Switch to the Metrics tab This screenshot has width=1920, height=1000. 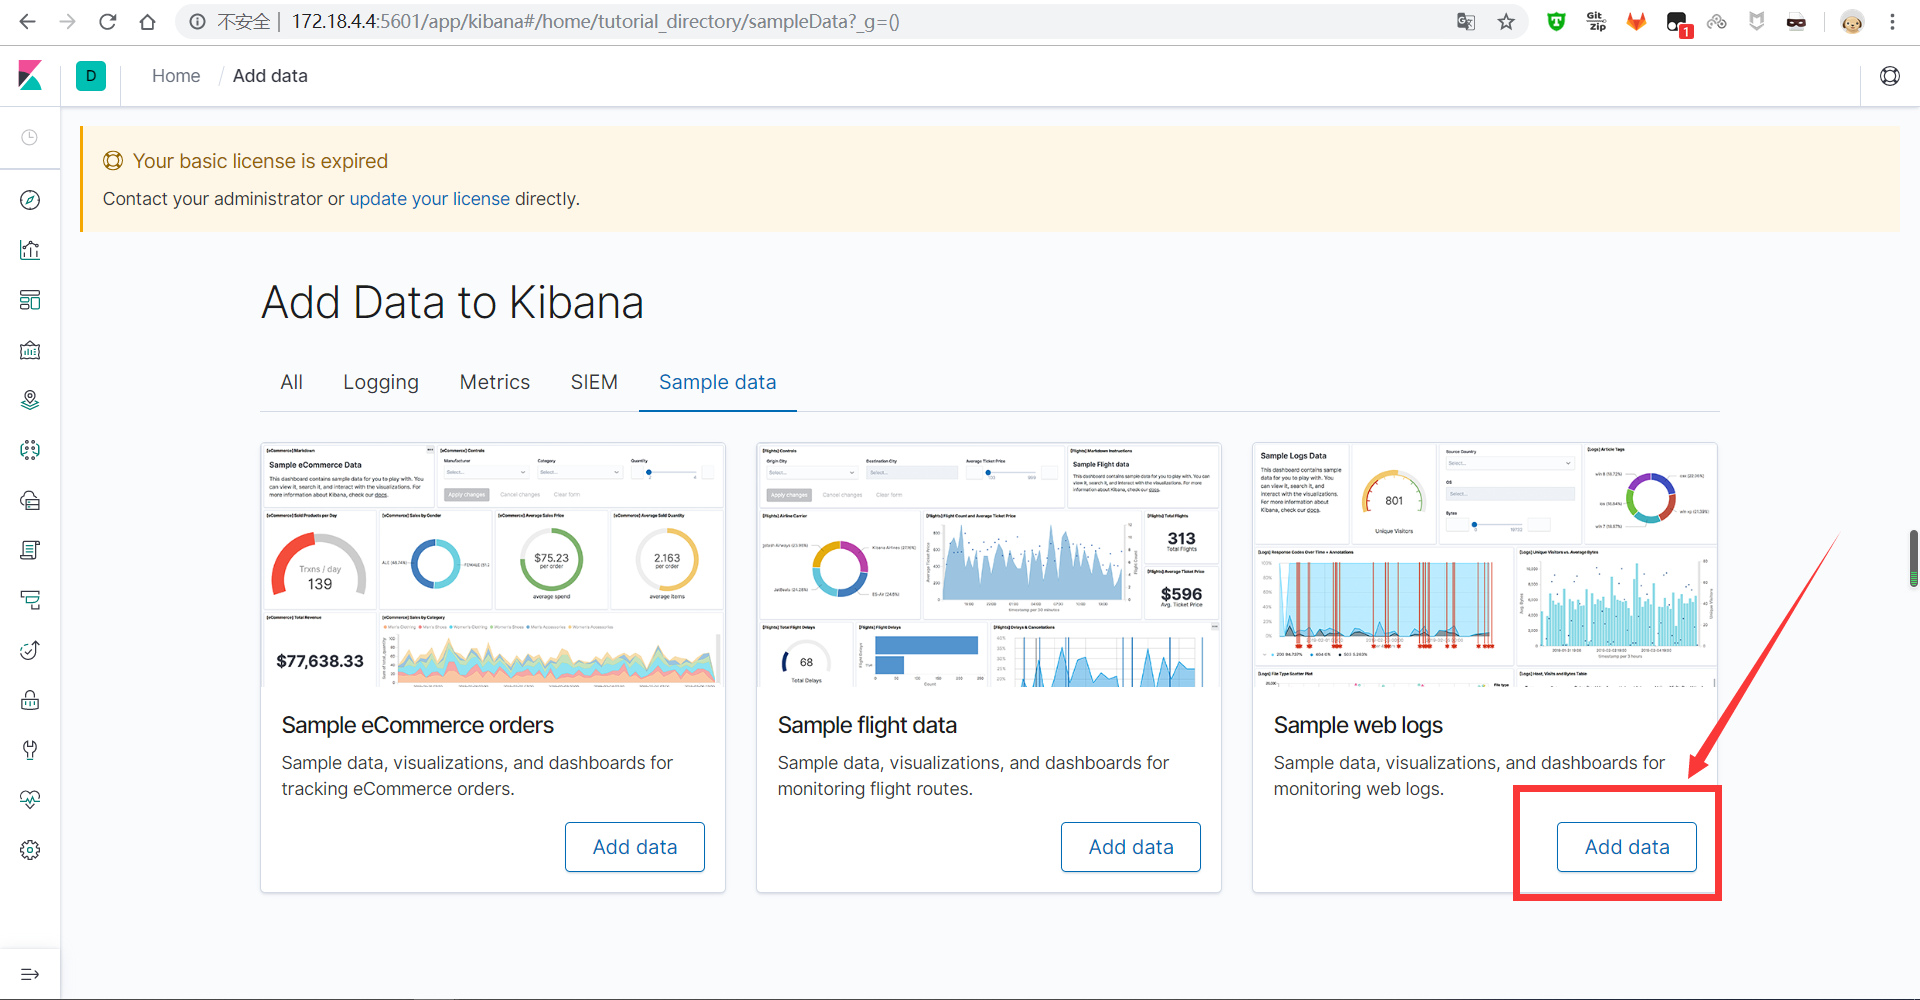[495, 382]
